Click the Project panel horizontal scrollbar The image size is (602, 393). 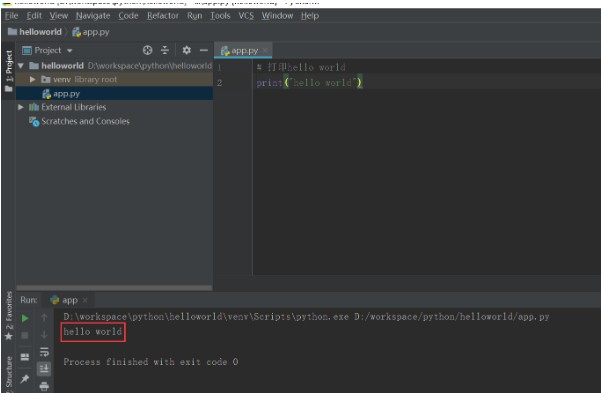[114, 288]
